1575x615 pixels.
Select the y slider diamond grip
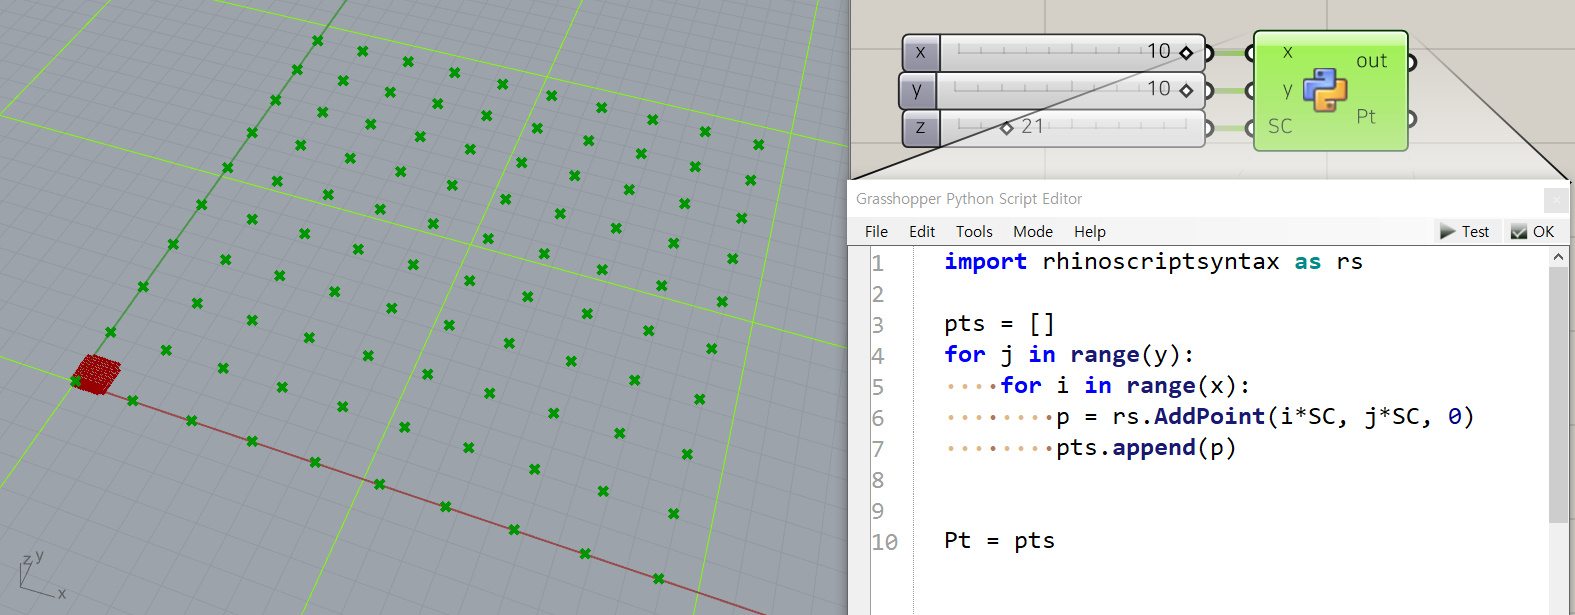(1186, 90)
